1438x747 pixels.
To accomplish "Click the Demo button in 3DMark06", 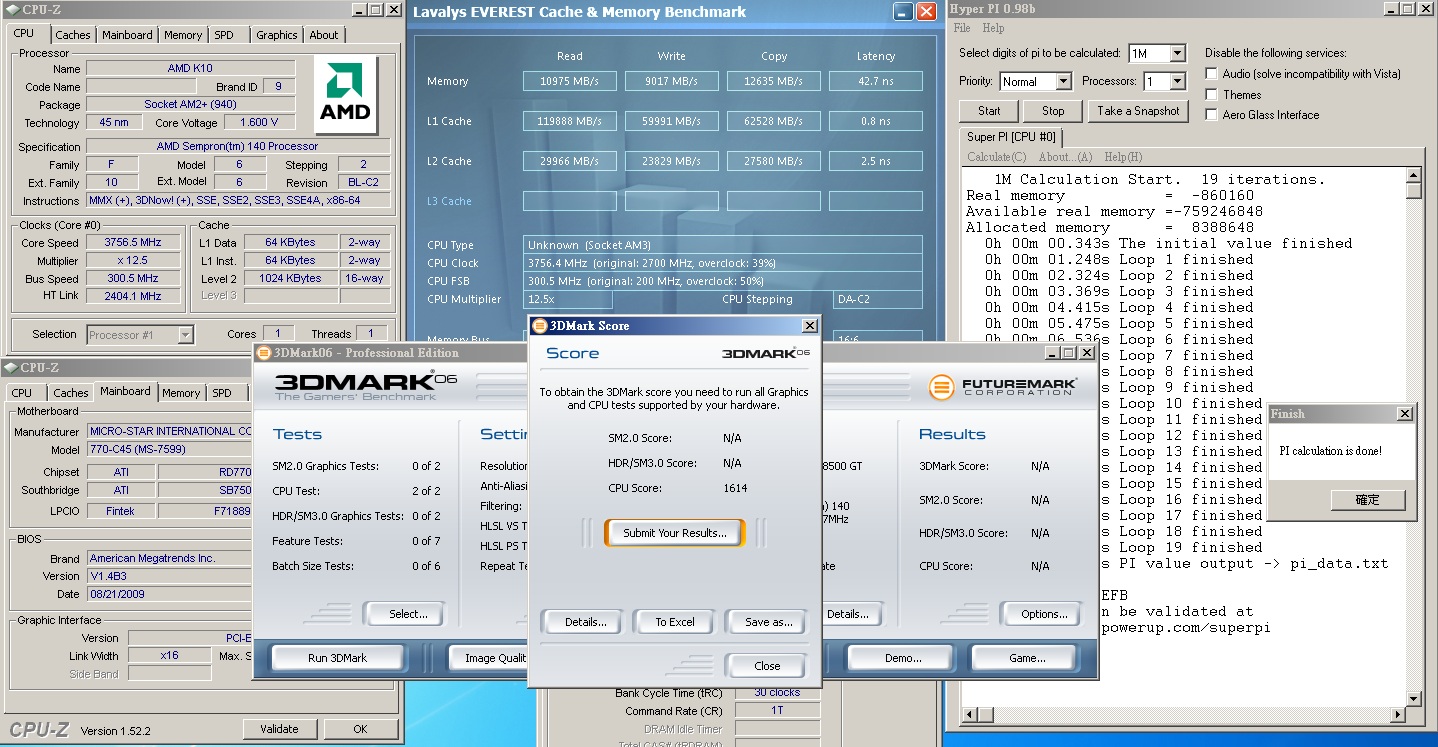I will point(903,658).
